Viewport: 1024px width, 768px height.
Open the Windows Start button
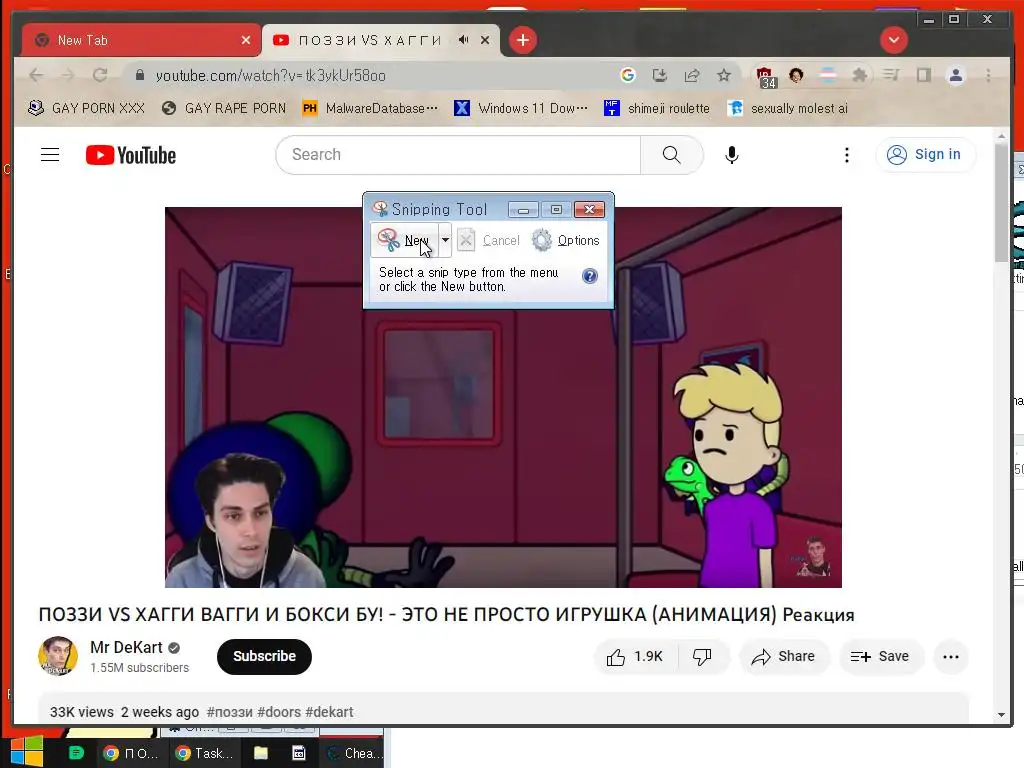27,752
